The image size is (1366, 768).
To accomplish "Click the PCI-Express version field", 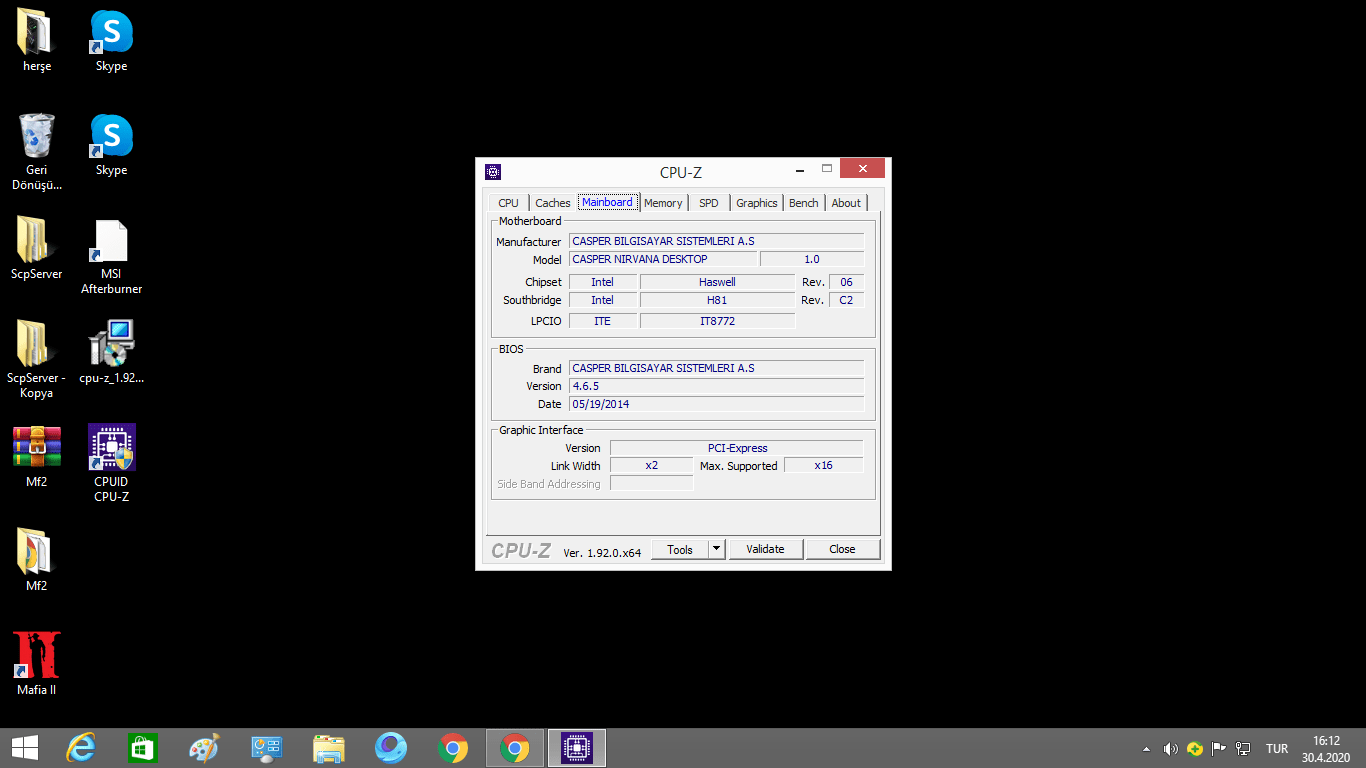I will pos(737,448).
